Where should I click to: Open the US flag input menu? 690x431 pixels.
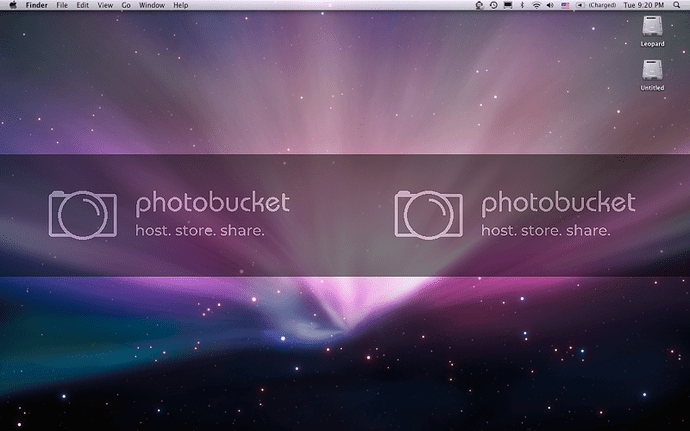coord(565,5)
